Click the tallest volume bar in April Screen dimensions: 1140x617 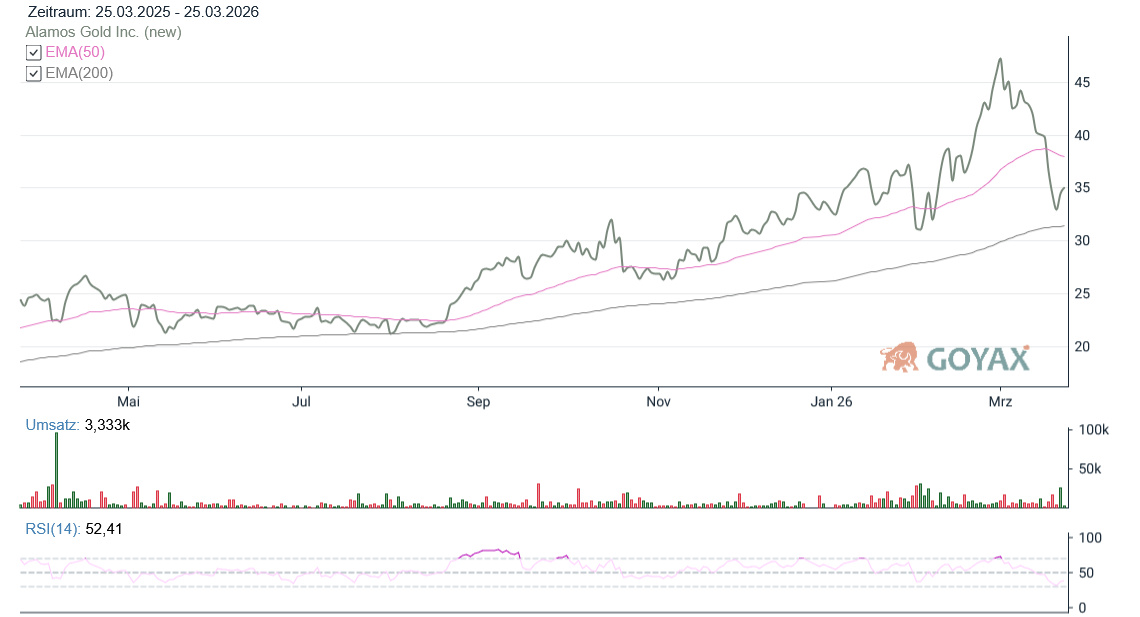(x=56, y=471)
